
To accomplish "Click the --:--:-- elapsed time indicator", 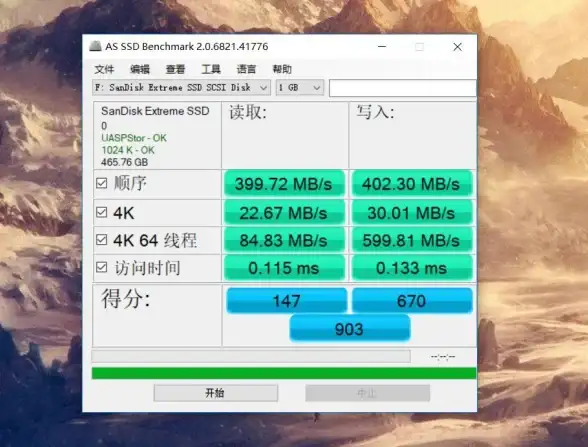I will (443, 356).
